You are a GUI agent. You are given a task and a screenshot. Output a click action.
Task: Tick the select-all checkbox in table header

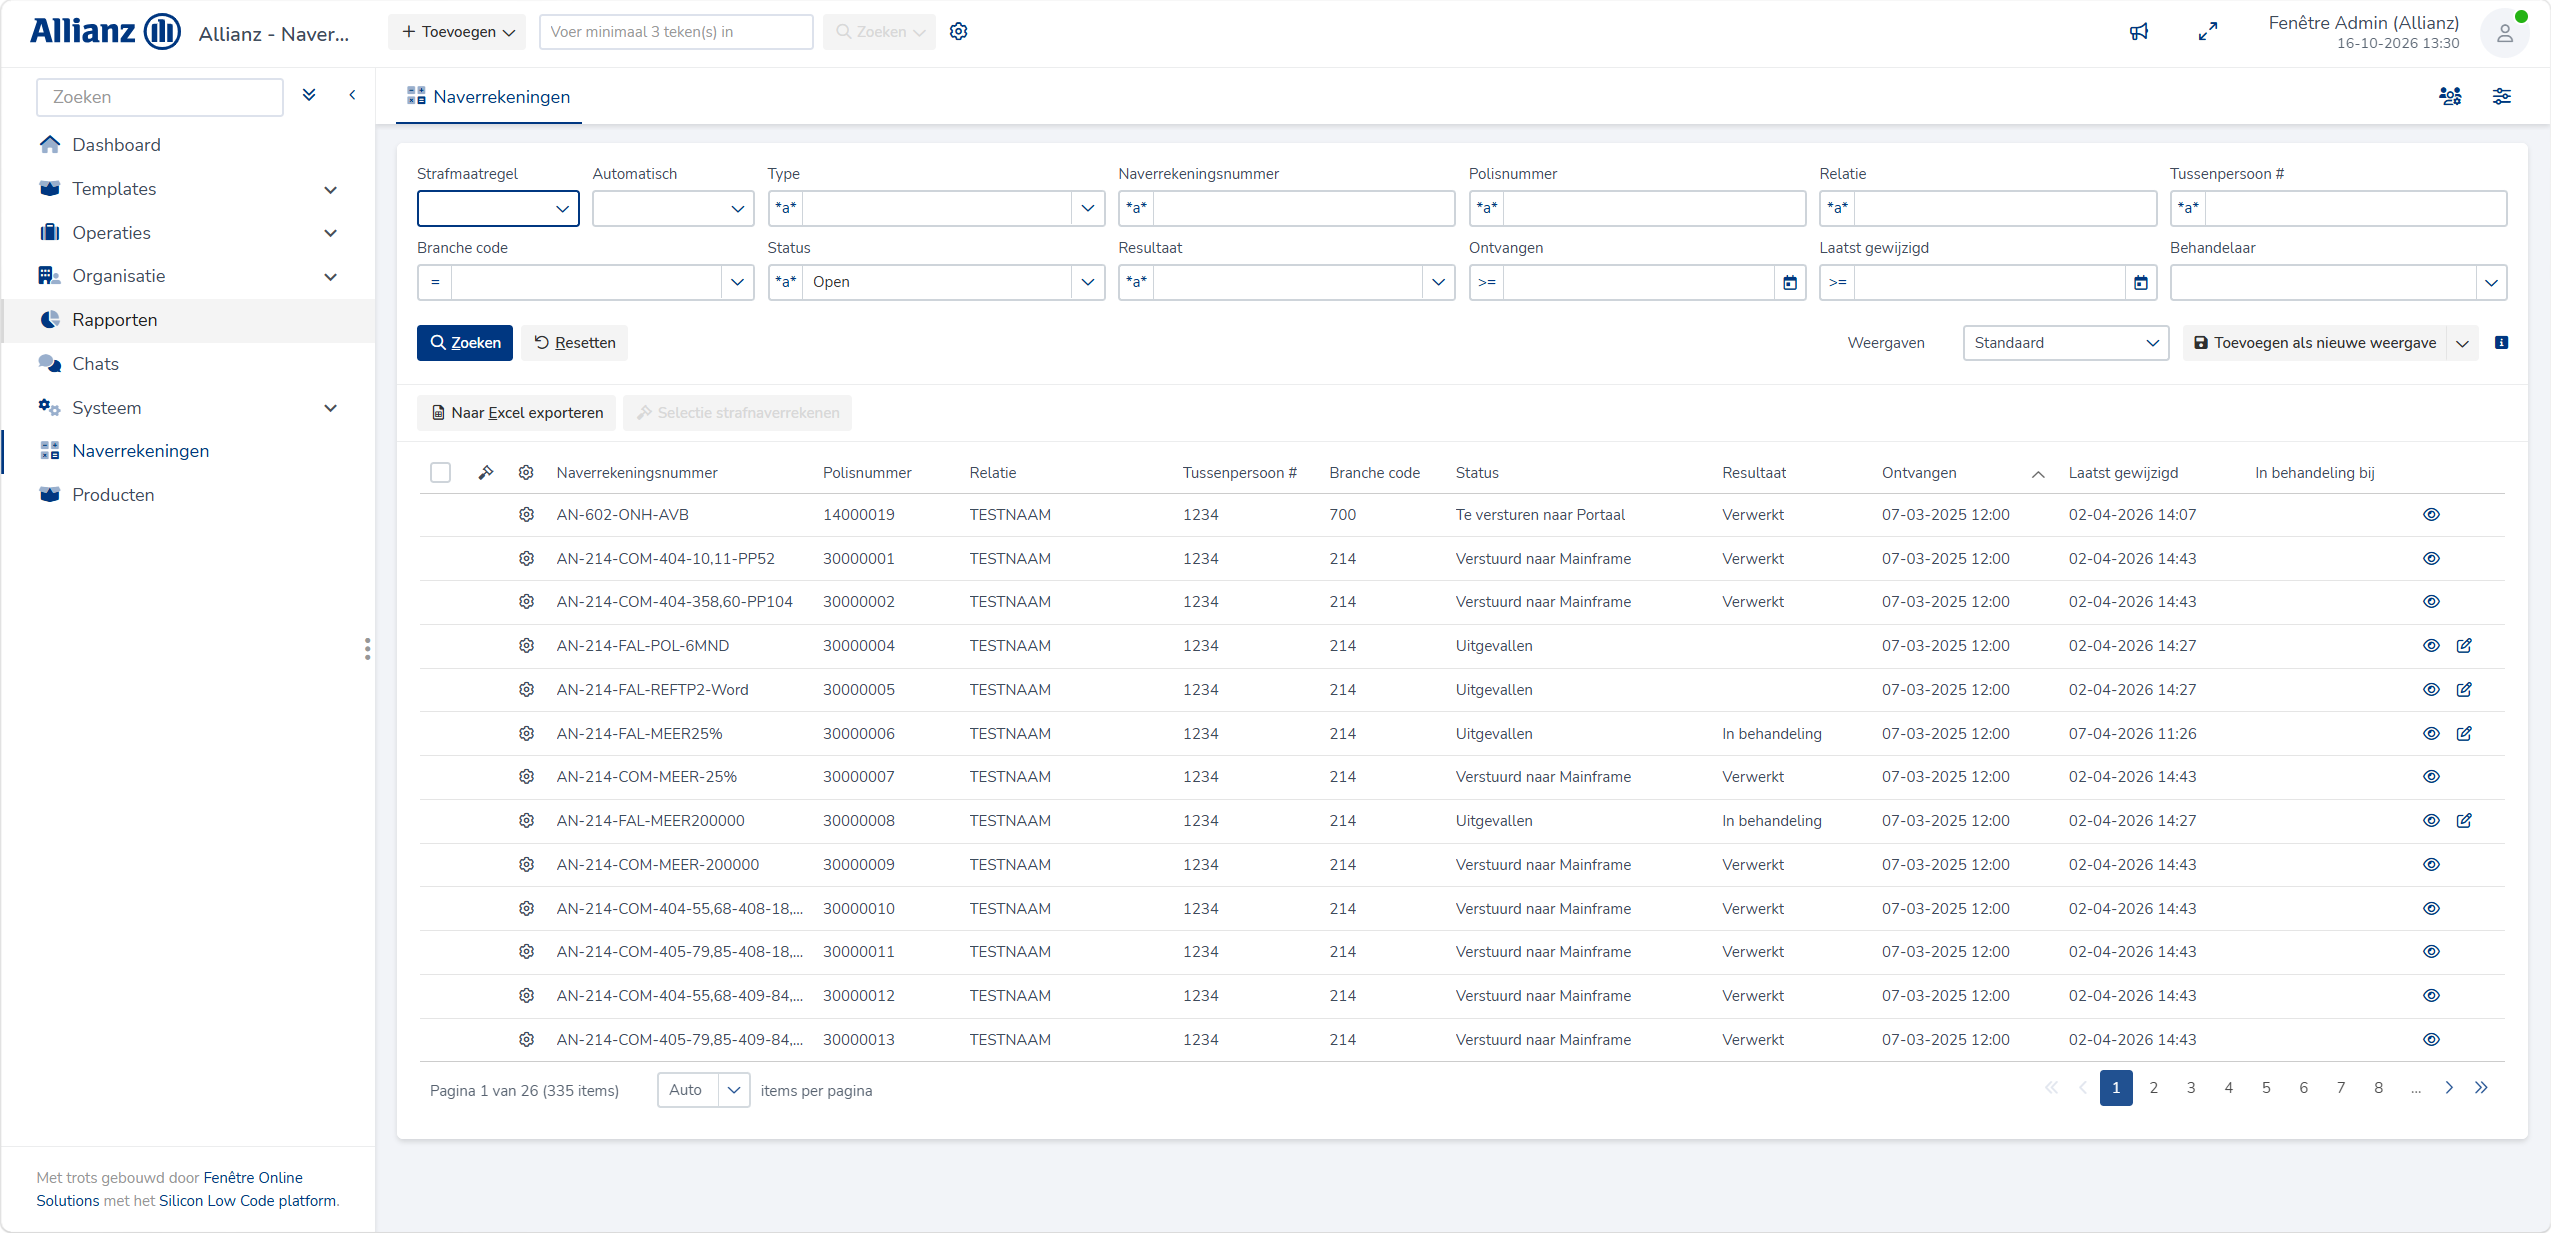[x=440, y=473]
